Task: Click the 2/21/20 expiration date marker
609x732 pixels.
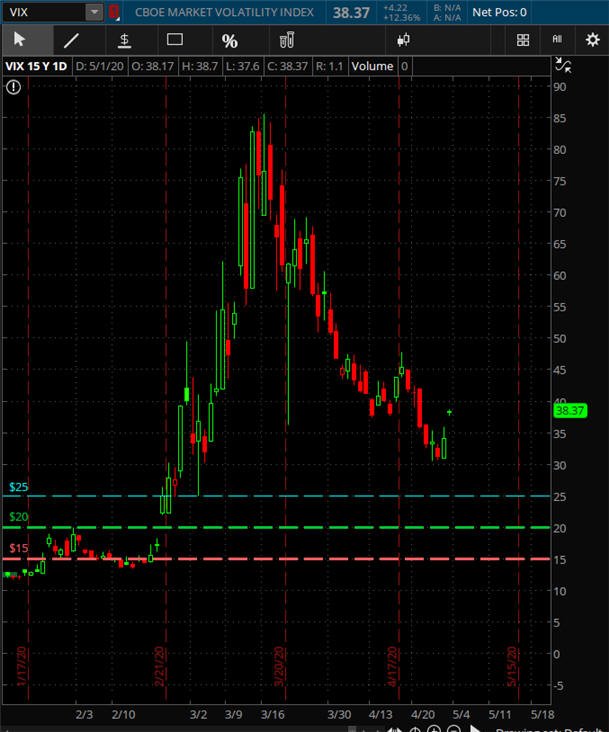Action: click(x=159, y=666)
